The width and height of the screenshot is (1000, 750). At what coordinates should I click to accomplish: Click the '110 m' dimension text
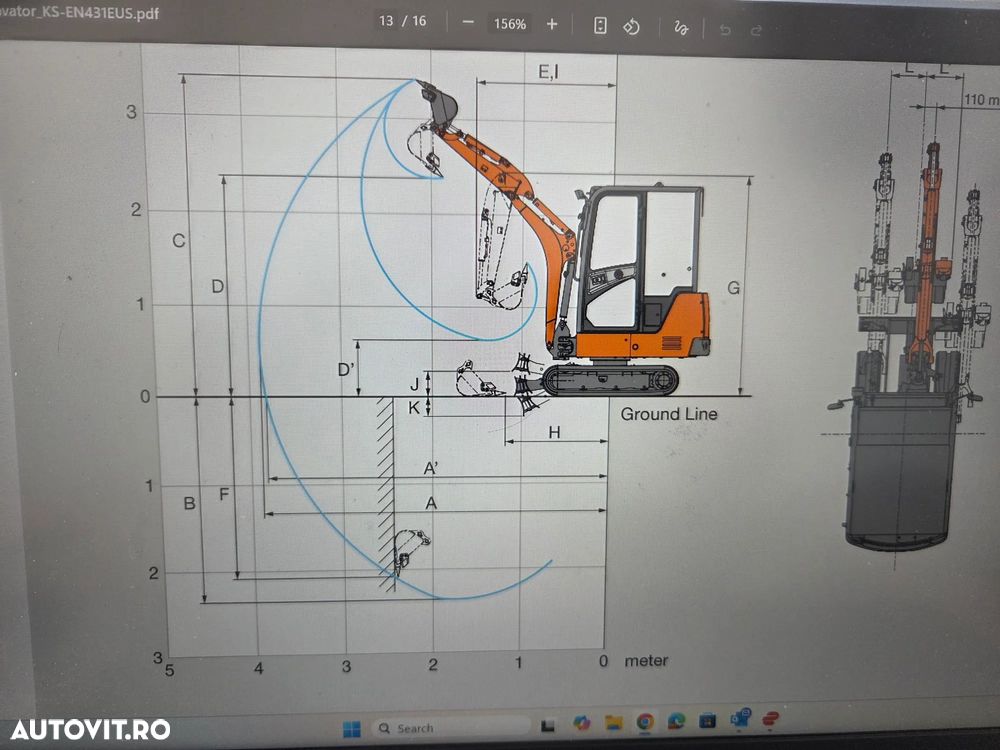[981, 99]
